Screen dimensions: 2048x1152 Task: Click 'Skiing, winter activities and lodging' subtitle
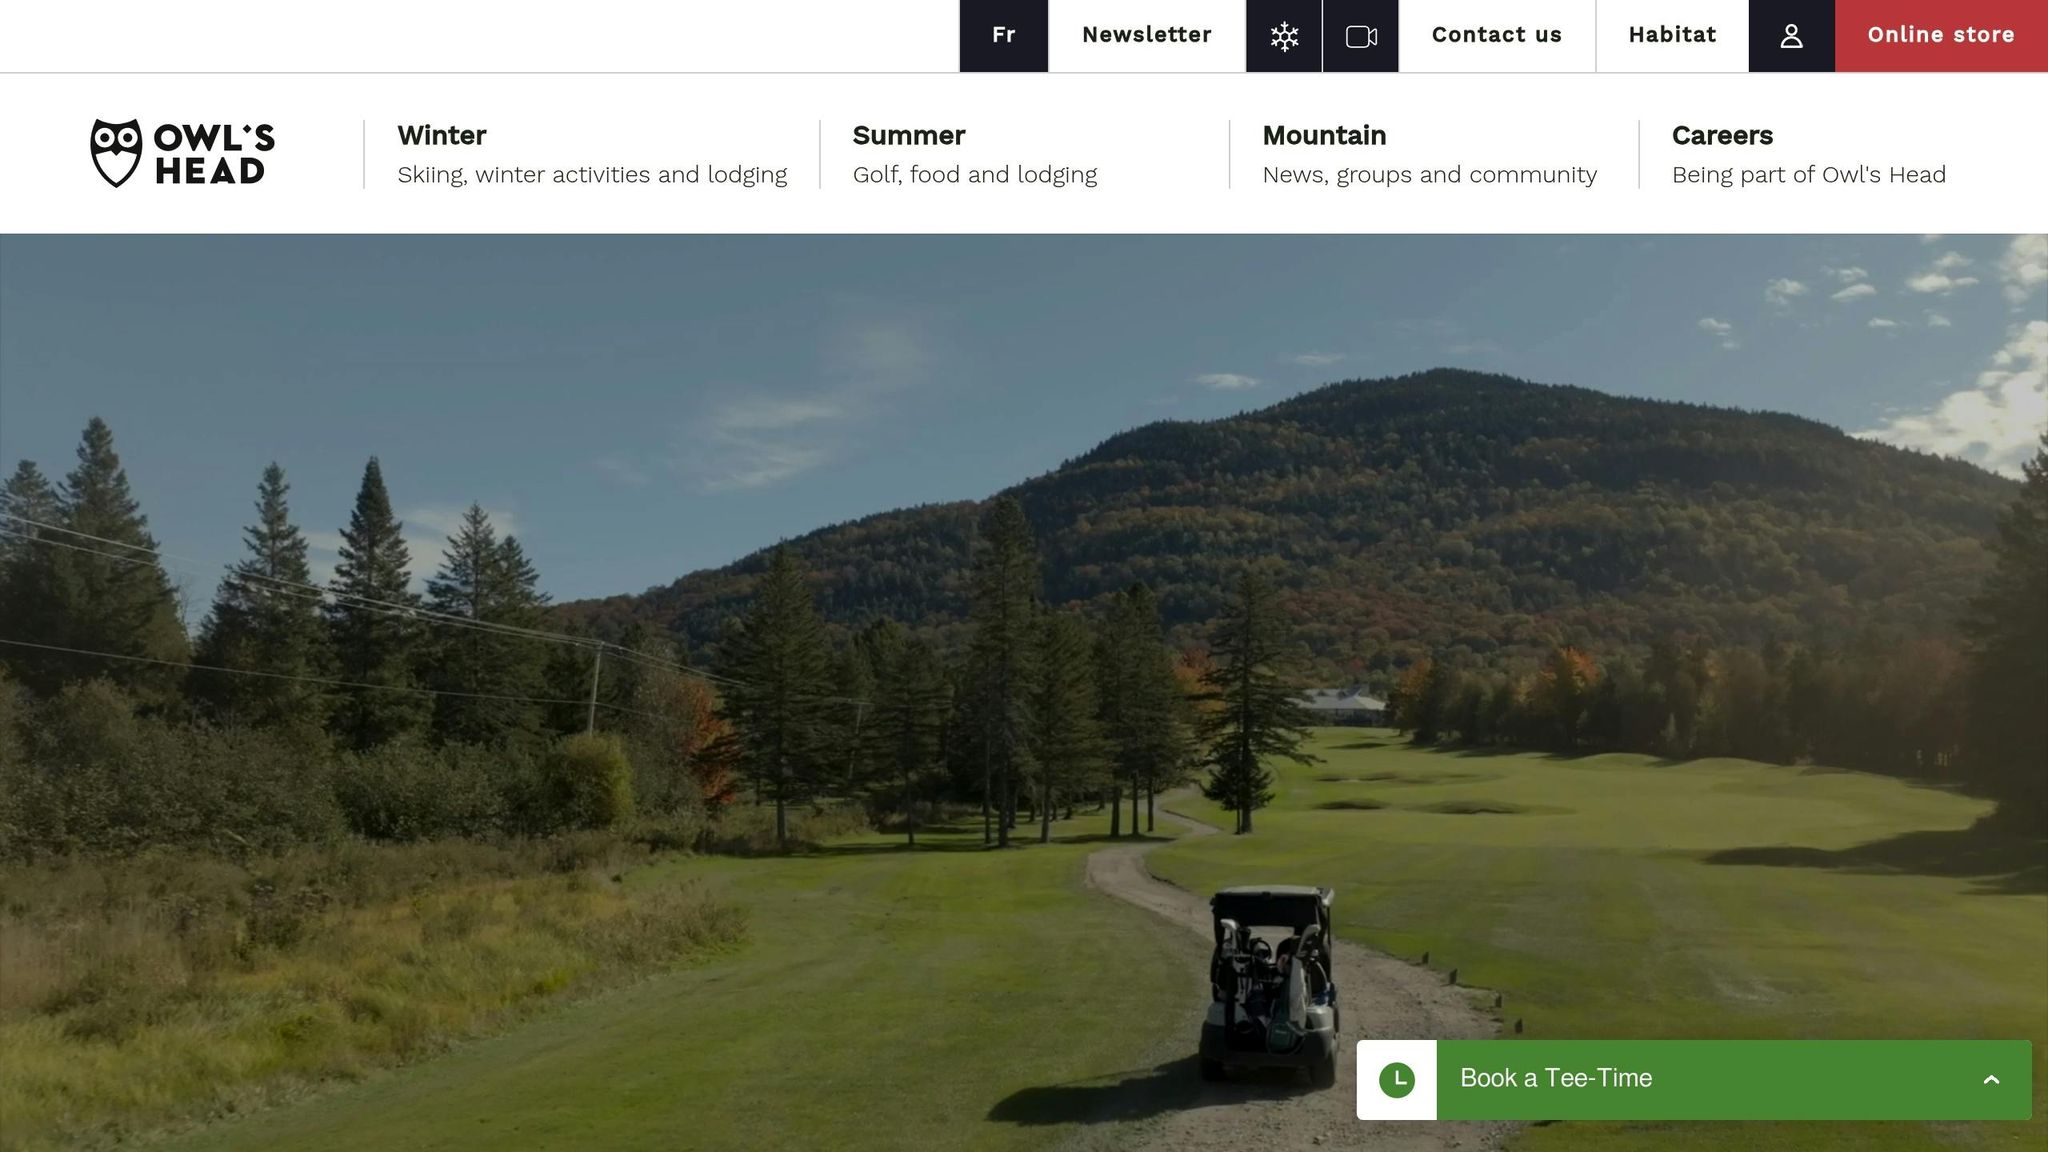coord(592,175)
